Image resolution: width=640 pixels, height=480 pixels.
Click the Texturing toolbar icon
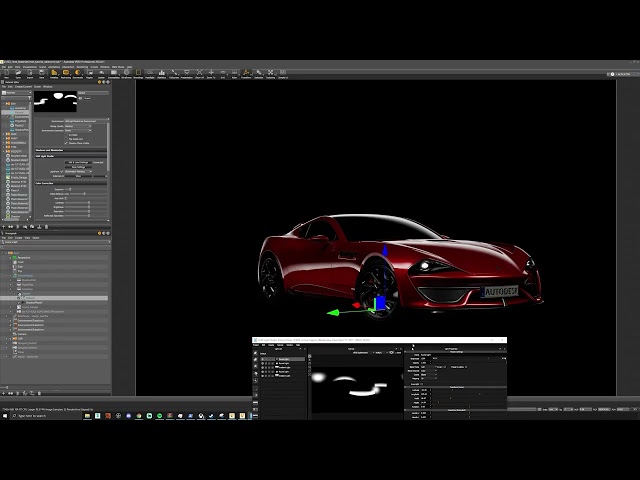[271, 73]
